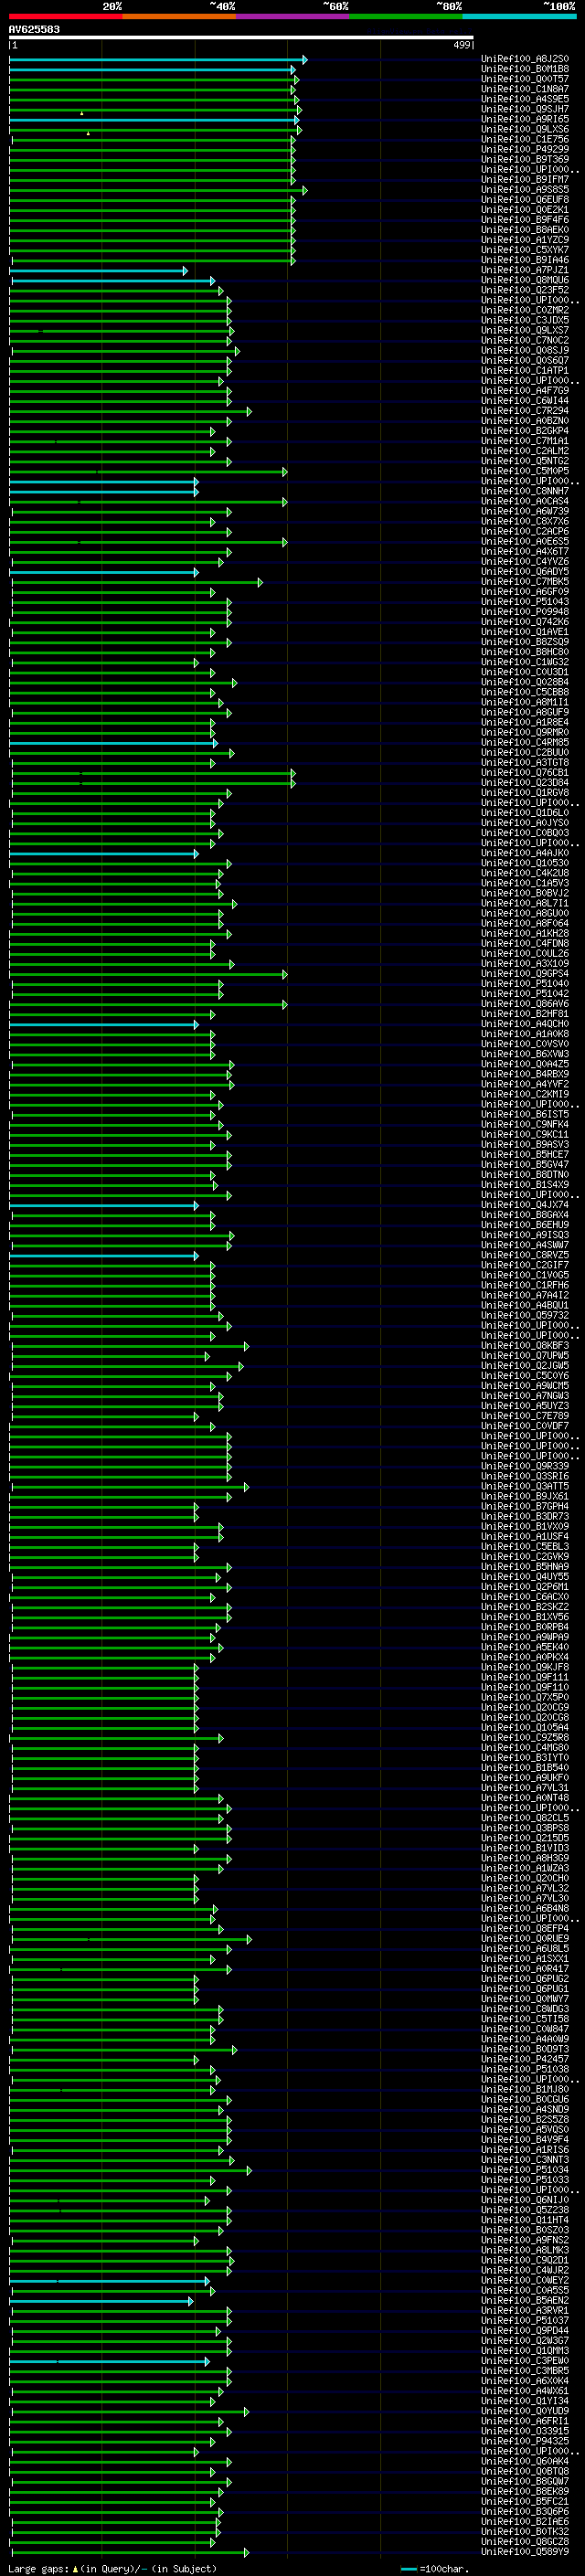
Task: Open hit UniRef100_B0M1B8
Action: pos(525,69)
